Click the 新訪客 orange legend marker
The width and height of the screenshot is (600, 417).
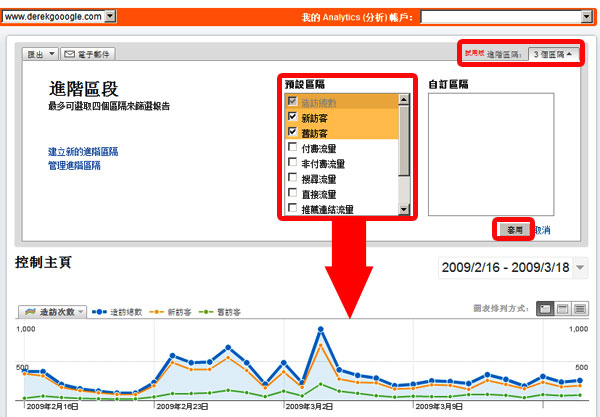tap(157, 312)
